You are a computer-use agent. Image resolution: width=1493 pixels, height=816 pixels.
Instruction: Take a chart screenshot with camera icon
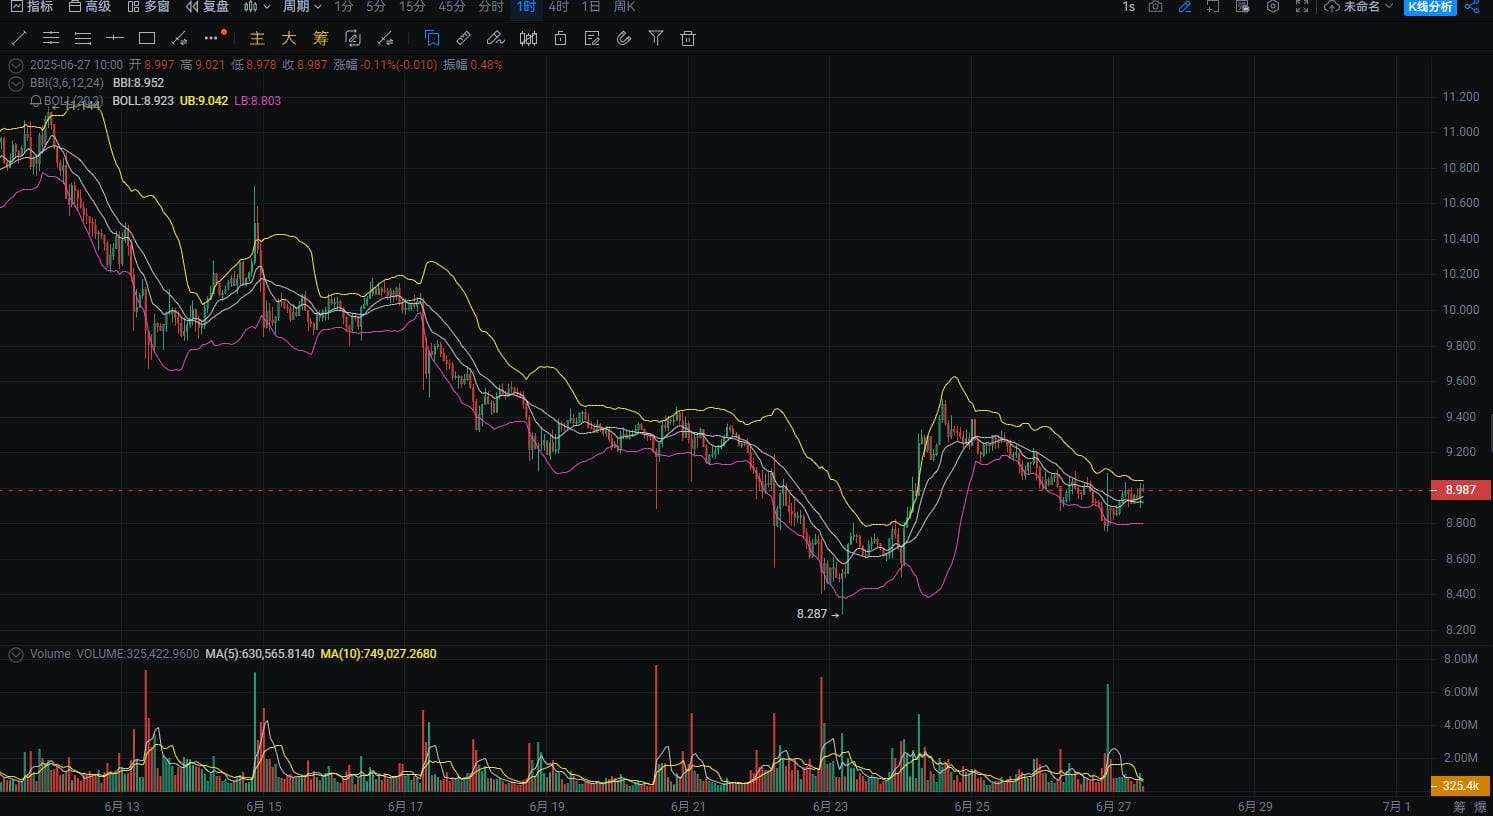tap(1155, 7)
